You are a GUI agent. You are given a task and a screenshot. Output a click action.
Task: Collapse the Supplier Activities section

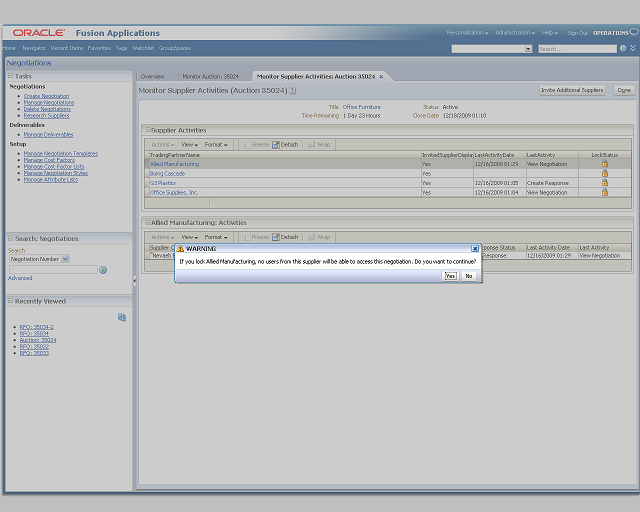pos(148,130)
